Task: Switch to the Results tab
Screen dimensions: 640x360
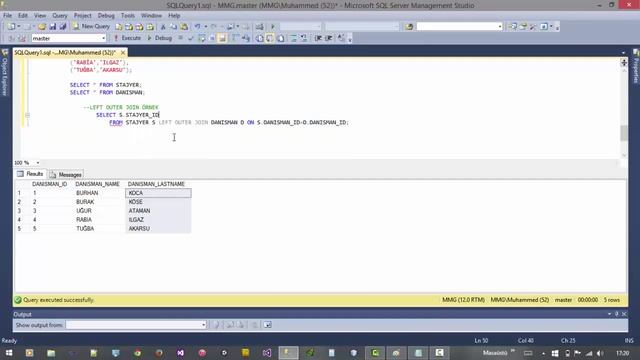Action: coord(30,174)
